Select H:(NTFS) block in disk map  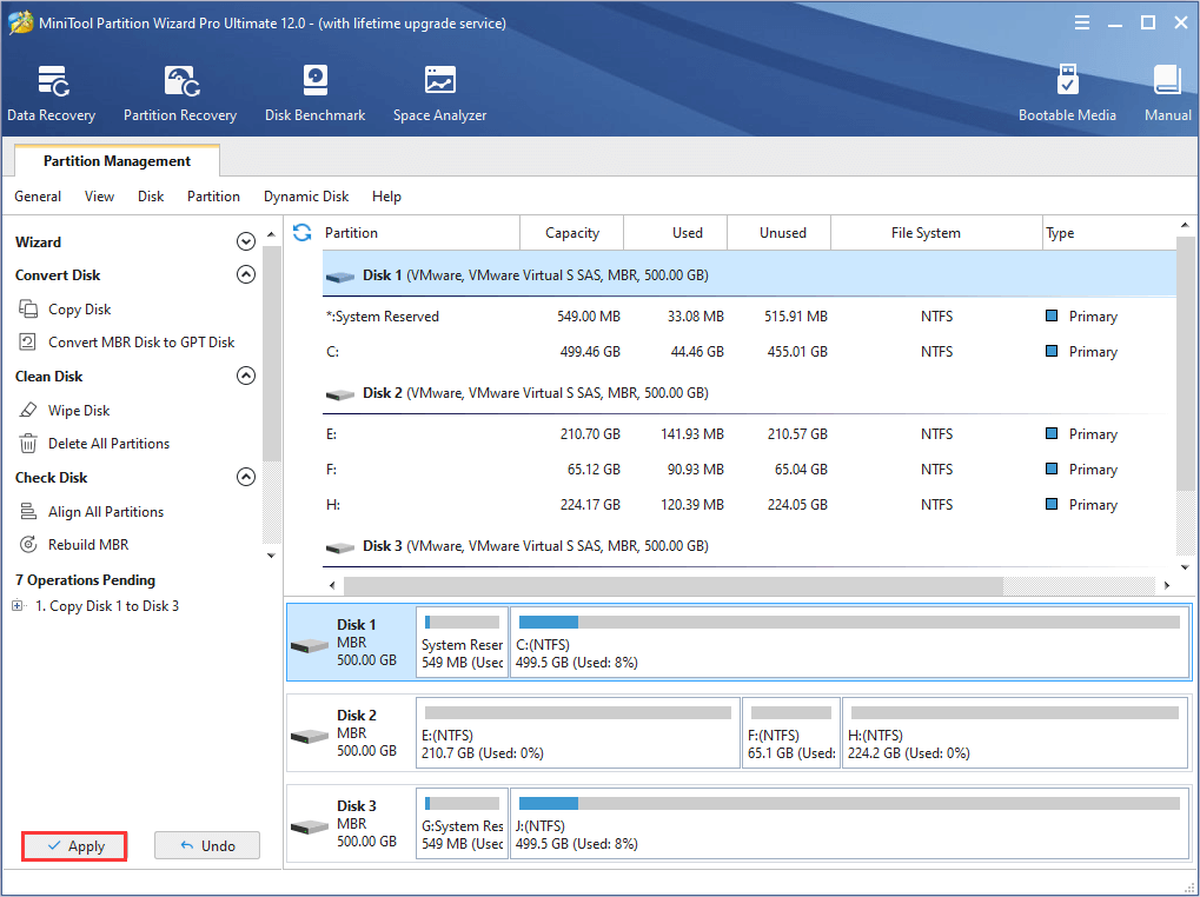(1017, 734)
